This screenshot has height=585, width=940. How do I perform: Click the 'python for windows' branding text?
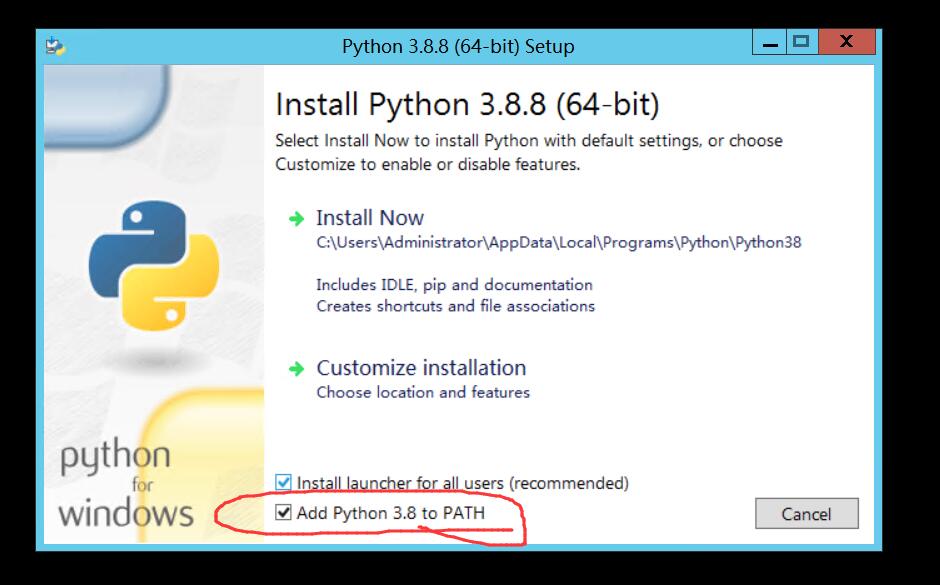[x=126, y=485]
